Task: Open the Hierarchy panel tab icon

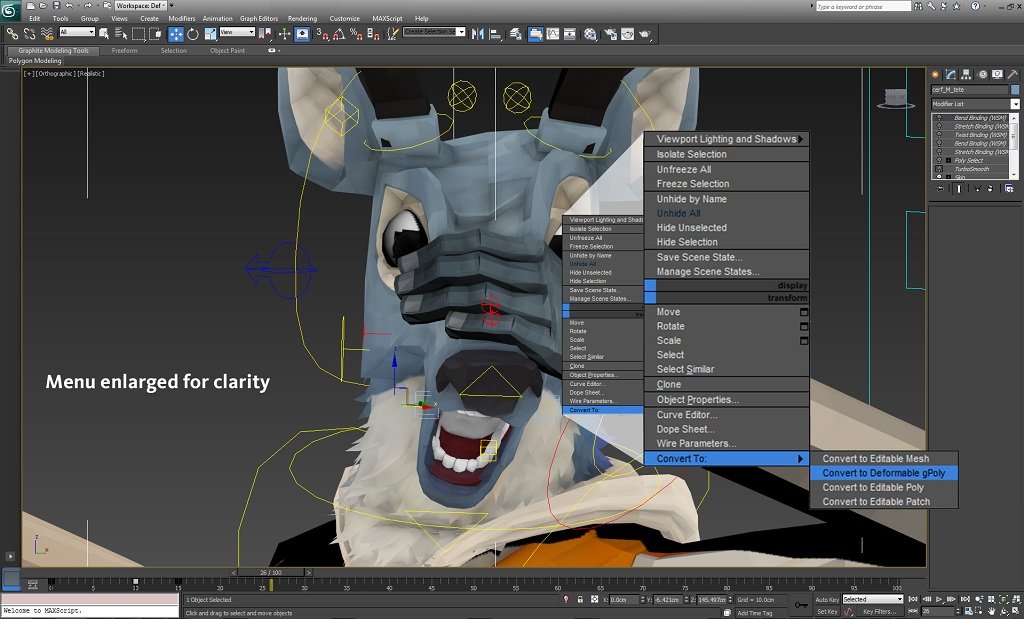Action: coord(967,74)
